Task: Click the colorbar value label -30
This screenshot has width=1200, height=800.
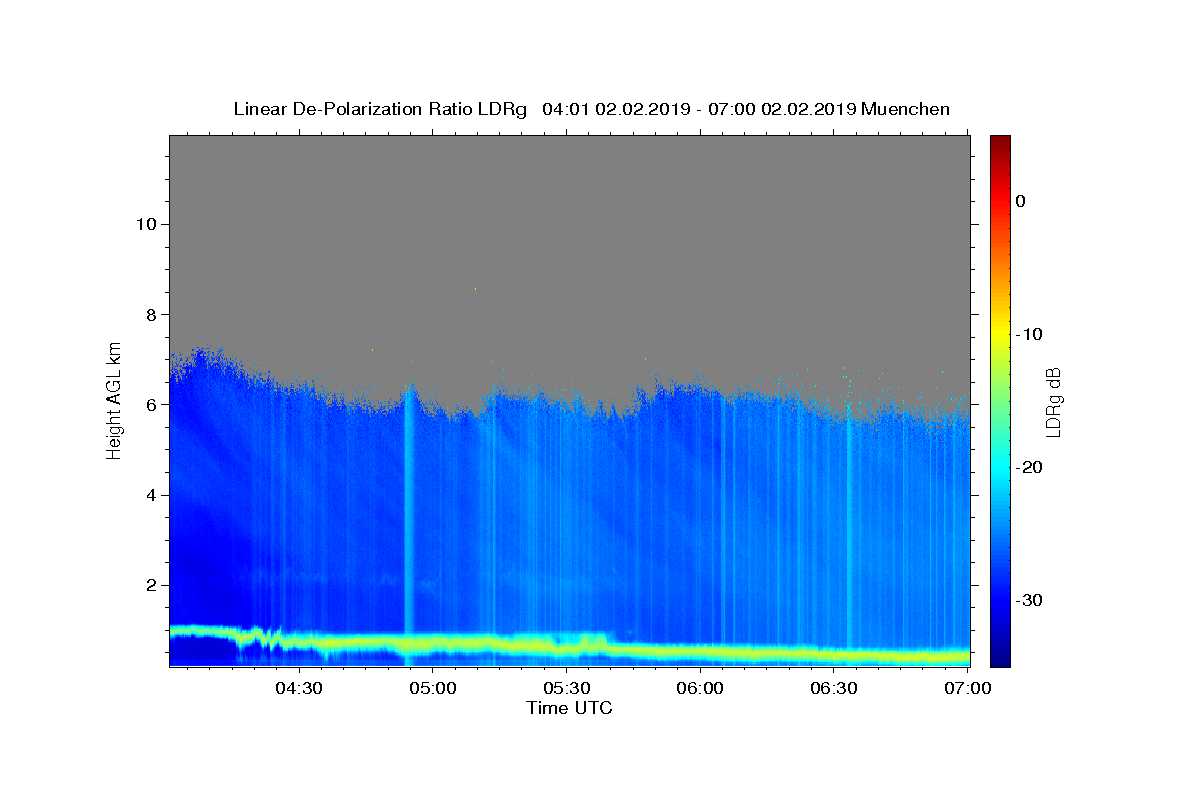Action: tap(1030, 600)
